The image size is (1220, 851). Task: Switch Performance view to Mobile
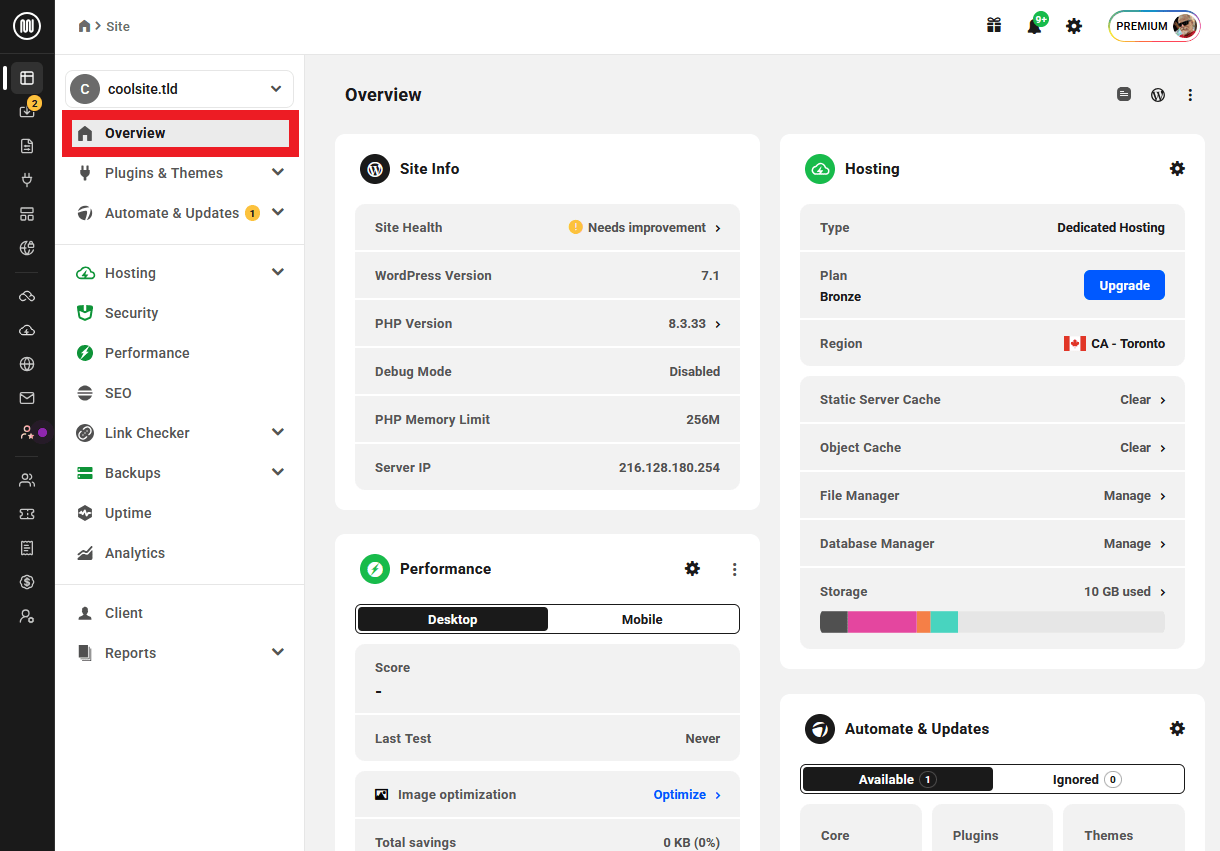[642, 619]
